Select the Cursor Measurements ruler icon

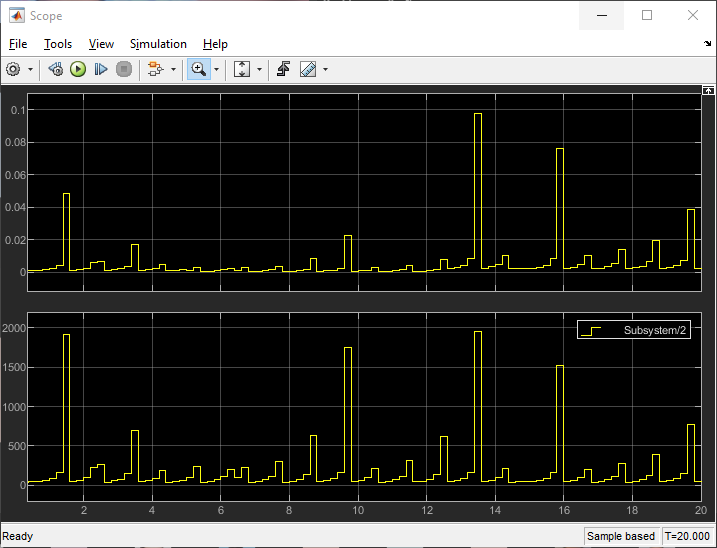point(308,70)
